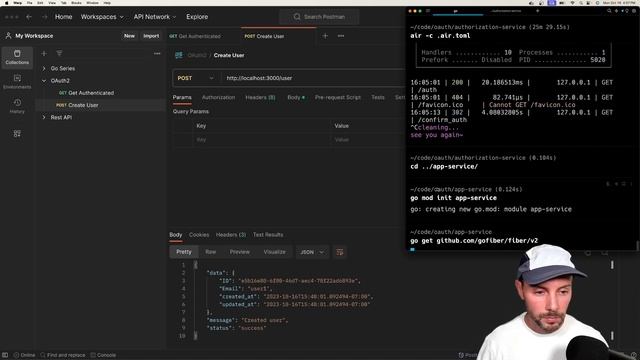Screen dimensions: 640x360
Task: Create a new collection with plus icon
Action: pos(44,53)
